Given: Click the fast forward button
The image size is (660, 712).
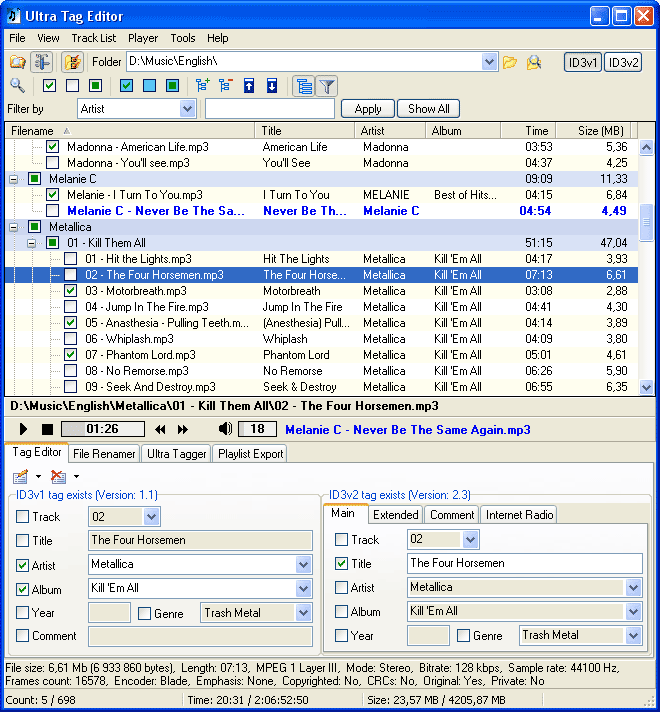Looking at the screenshot, I should (183, 429).
